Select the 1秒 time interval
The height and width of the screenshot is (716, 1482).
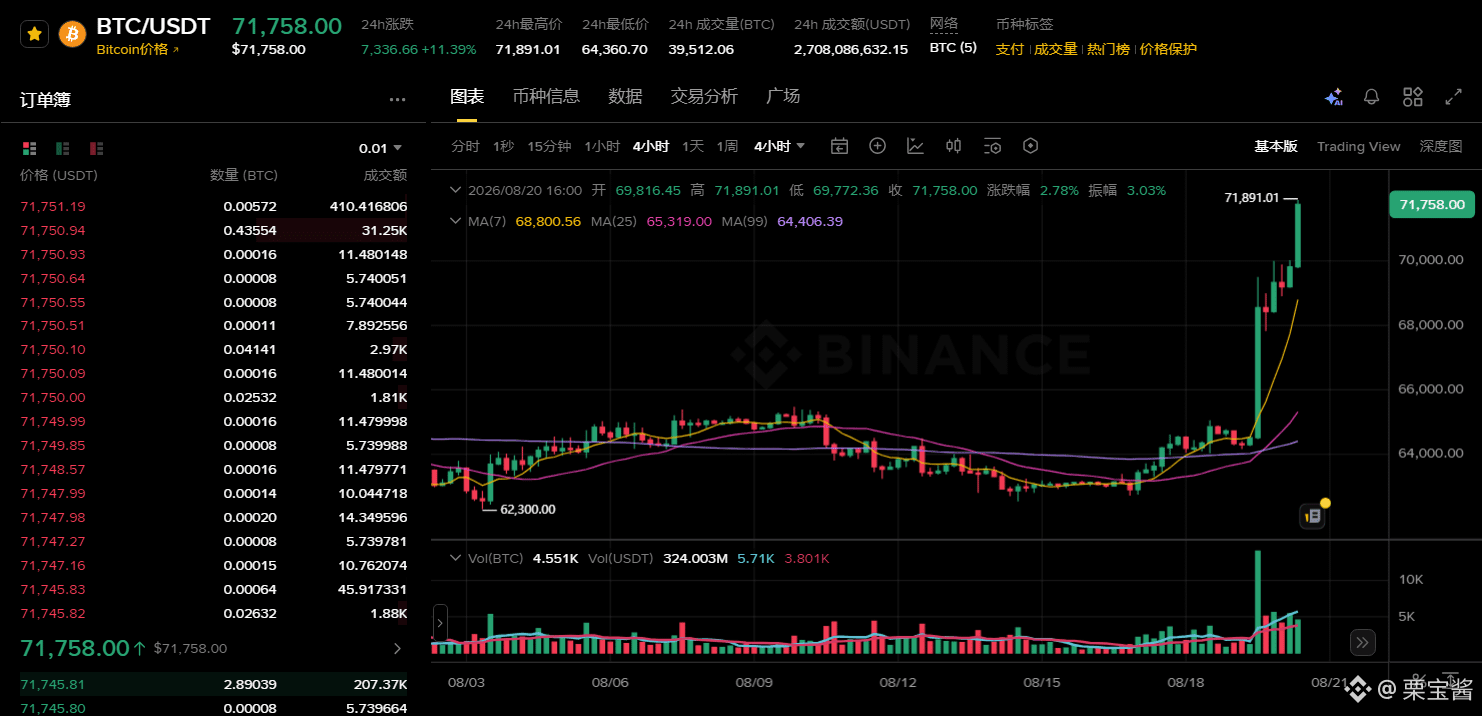pyautogui.click(x=503, y=146)
